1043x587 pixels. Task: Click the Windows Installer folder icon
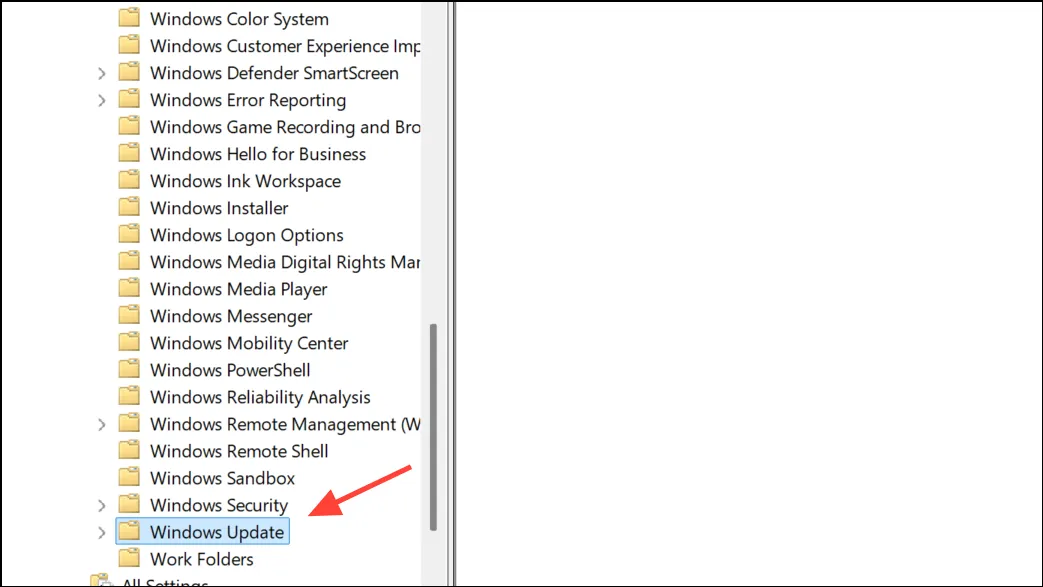pyautogui.click(x=129, y=207)
